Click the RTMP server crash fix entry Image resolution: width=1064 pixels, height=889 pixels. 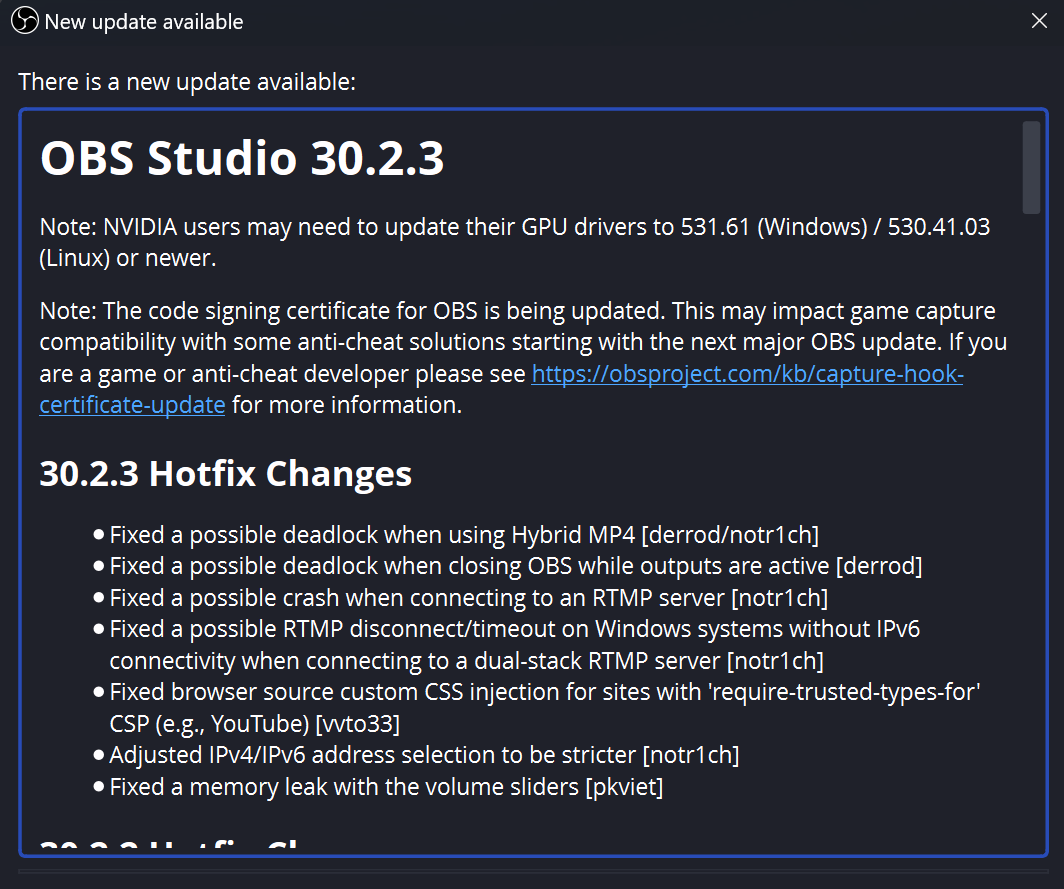coord(468,598)
